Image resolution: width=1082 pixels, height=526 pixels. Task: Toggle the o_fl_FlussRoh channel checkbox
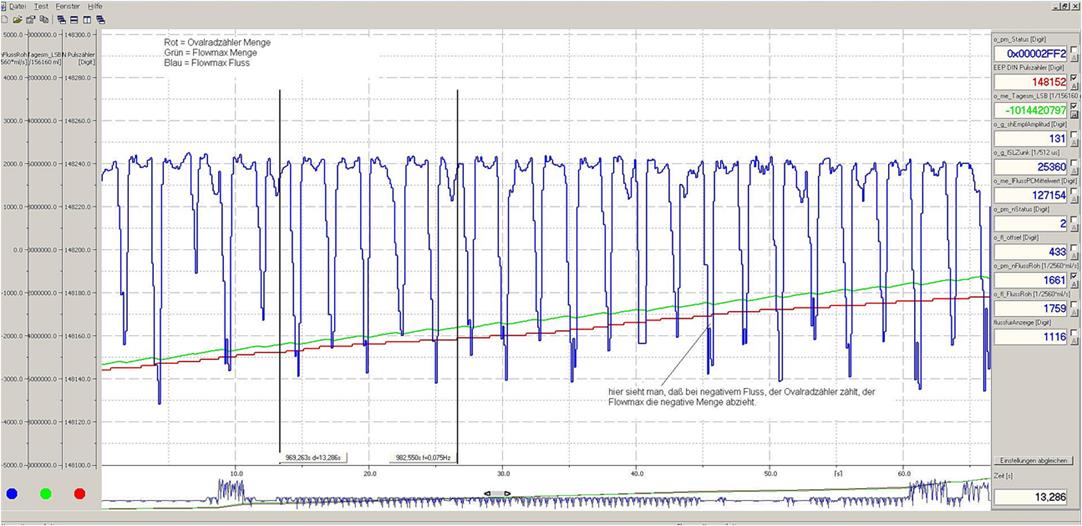1074,304
